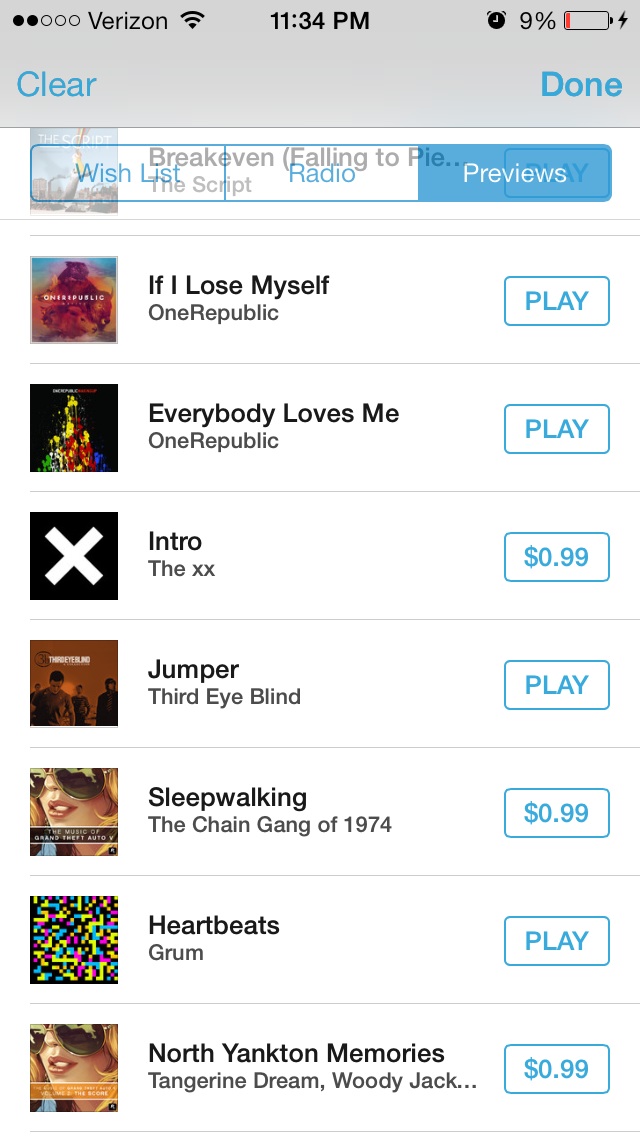This screenshot has height=1136, width=640.
Task: Open Sleepwalking album artwork thumbnail
Action: point(74,812)
